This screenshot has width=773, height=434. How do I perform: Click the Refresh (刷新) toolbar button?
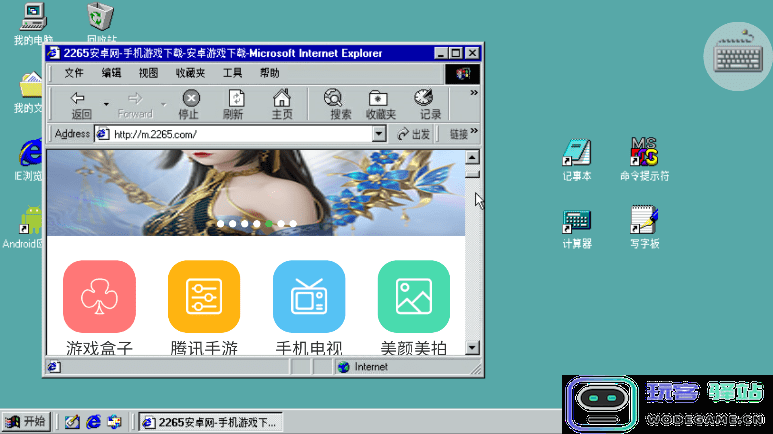234,104
